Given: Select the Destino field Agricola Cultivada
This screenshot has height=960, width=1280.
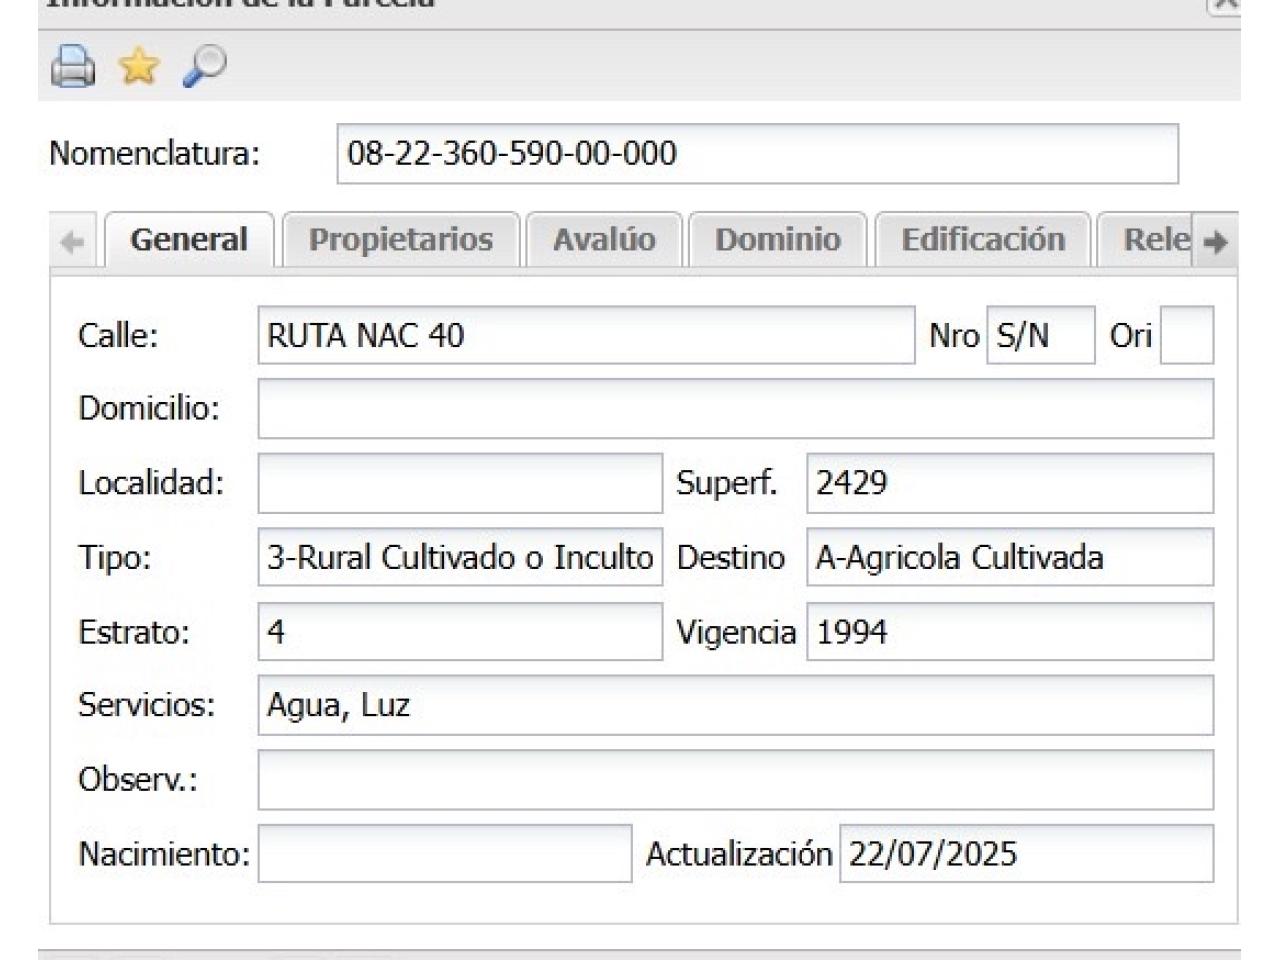Looking at the screenshot, I should click(x=1009, y=558).
